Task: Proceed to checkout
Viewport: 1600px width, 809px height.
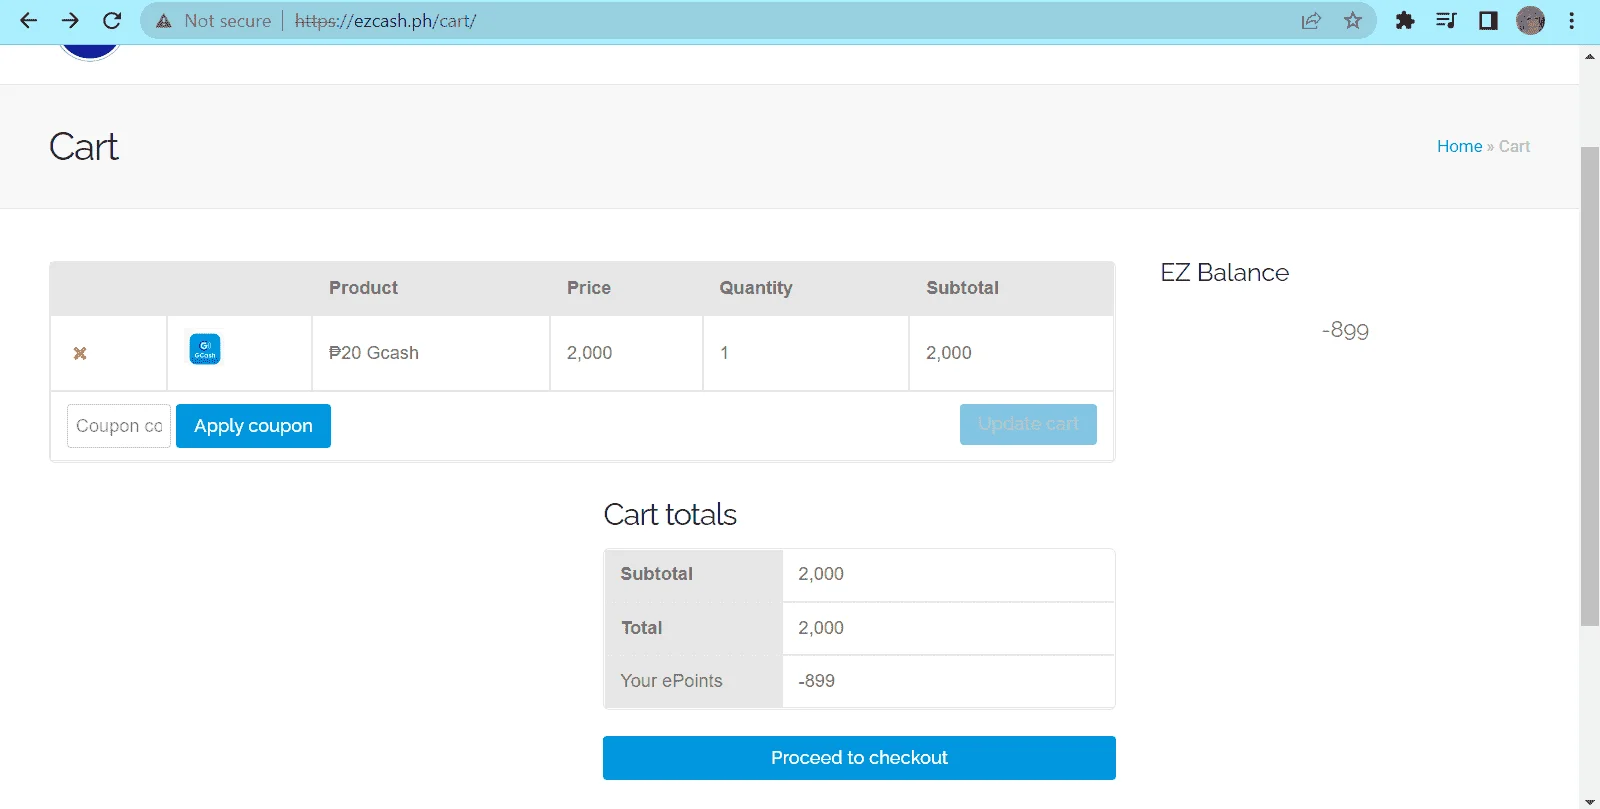Action: 859,758
